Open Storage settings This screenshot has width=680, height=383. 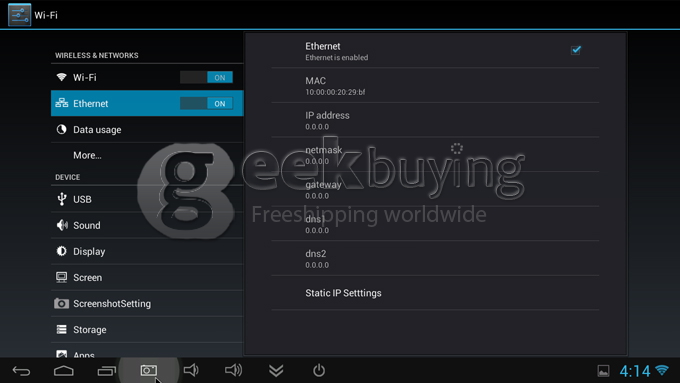[x=147, y=329]
